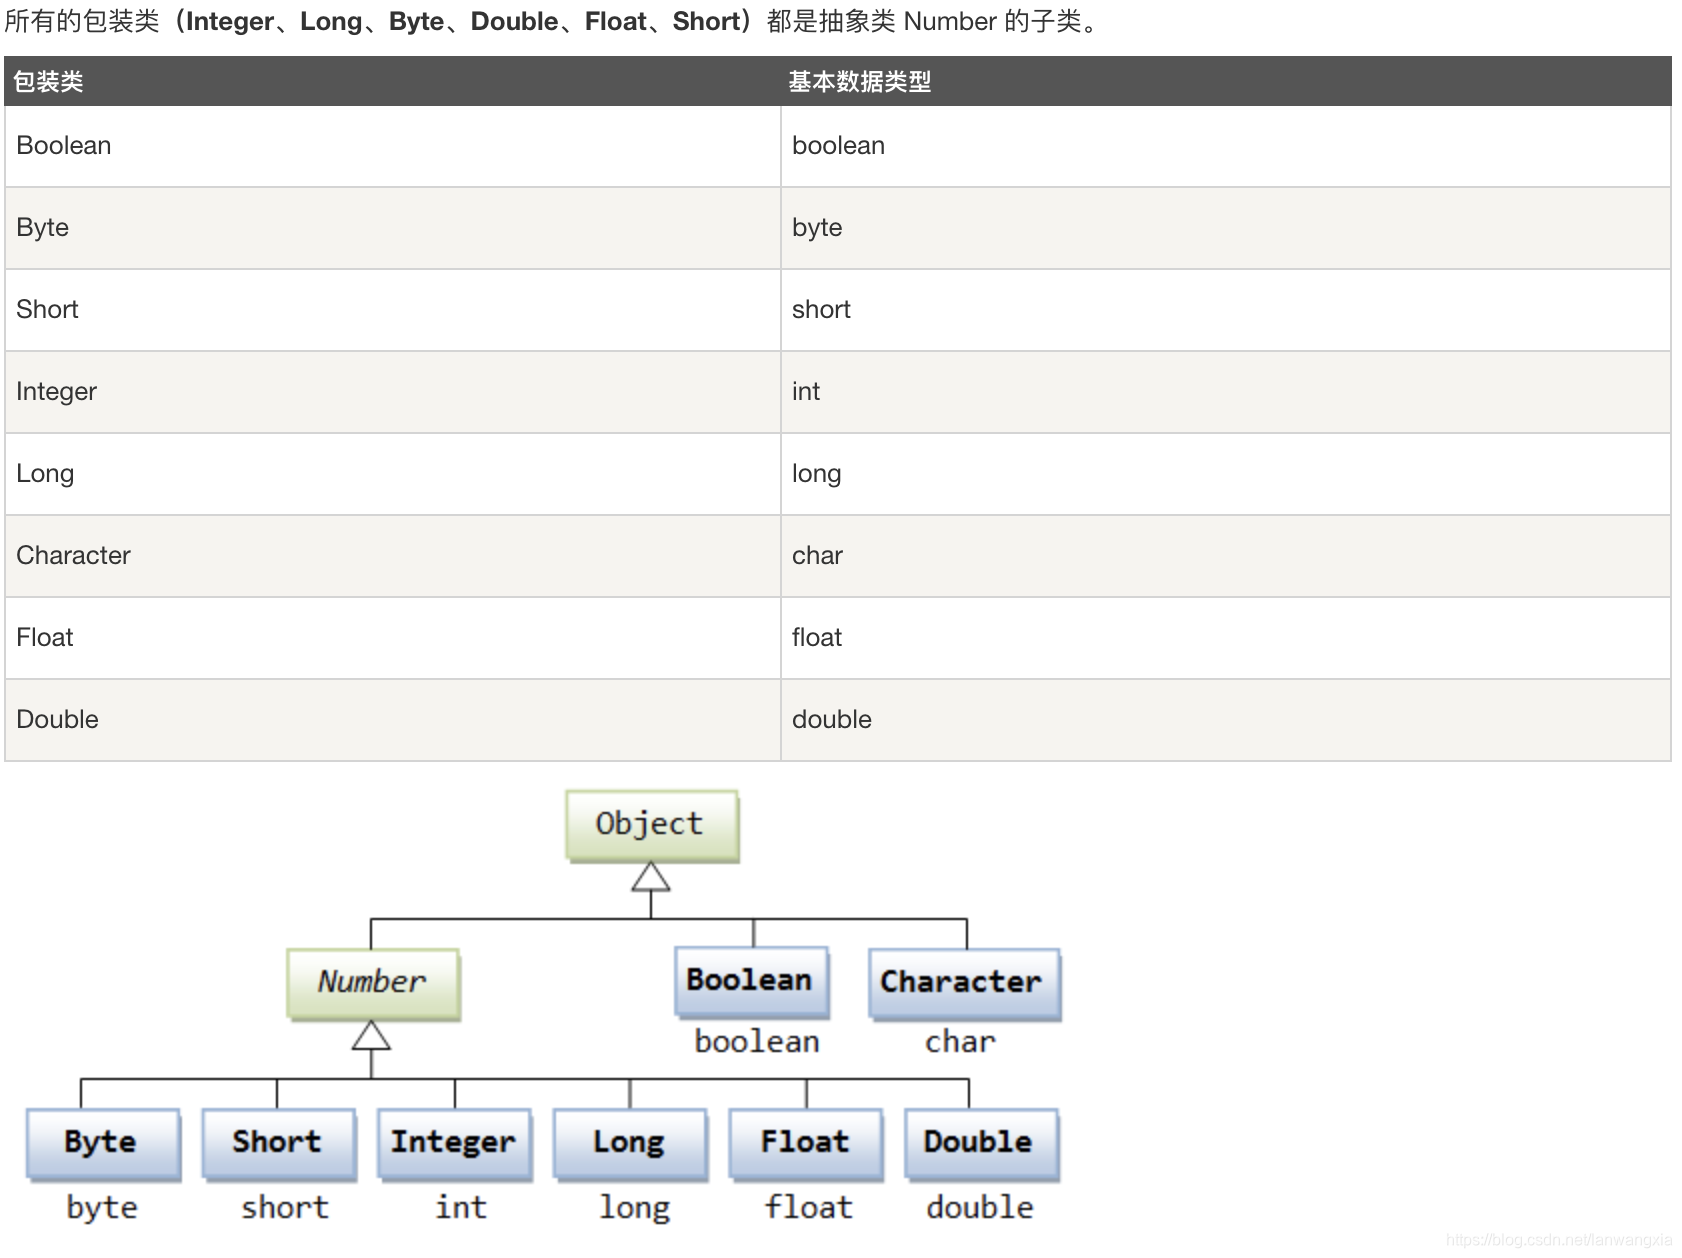Click the byte primitive cell in table
The height and width of the screenshot is (1258, 1682).
pyautogui.click(x=1225, y=228)
